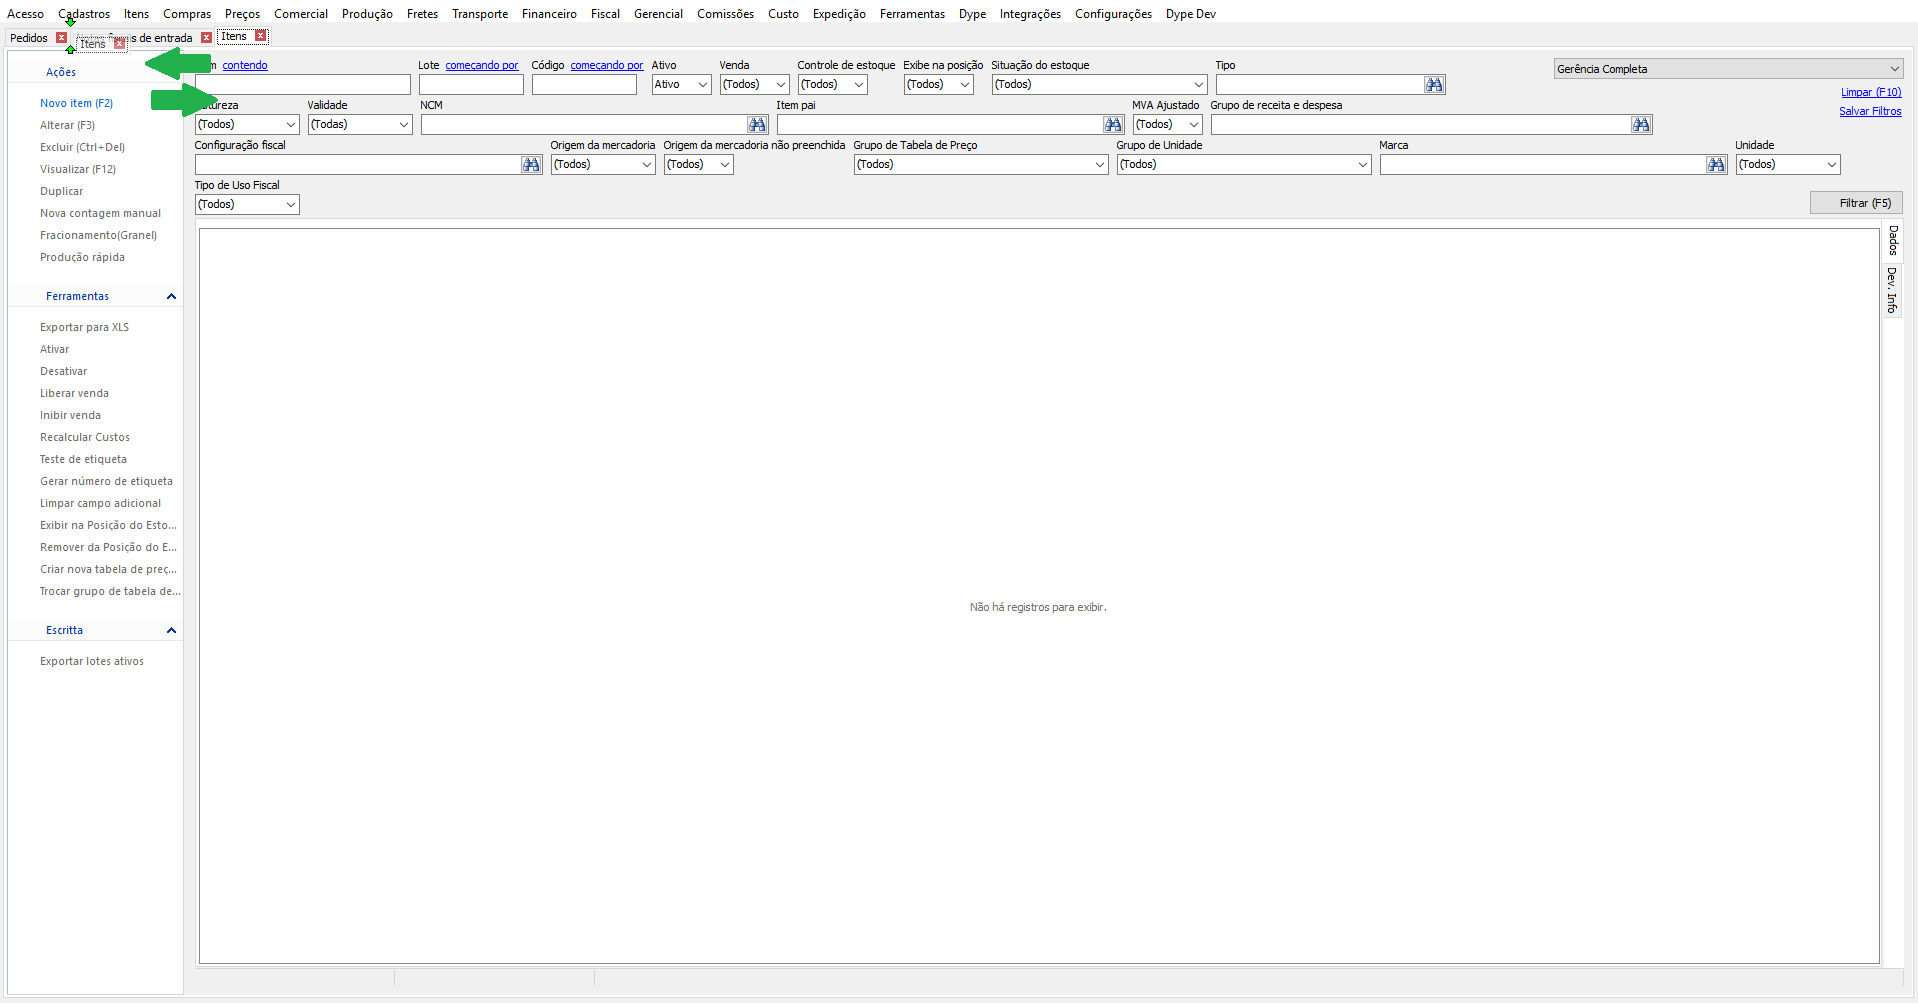
Task: Open the Tipo de Uso Fiscal dropdown
Action: click(x=247, y=205)
